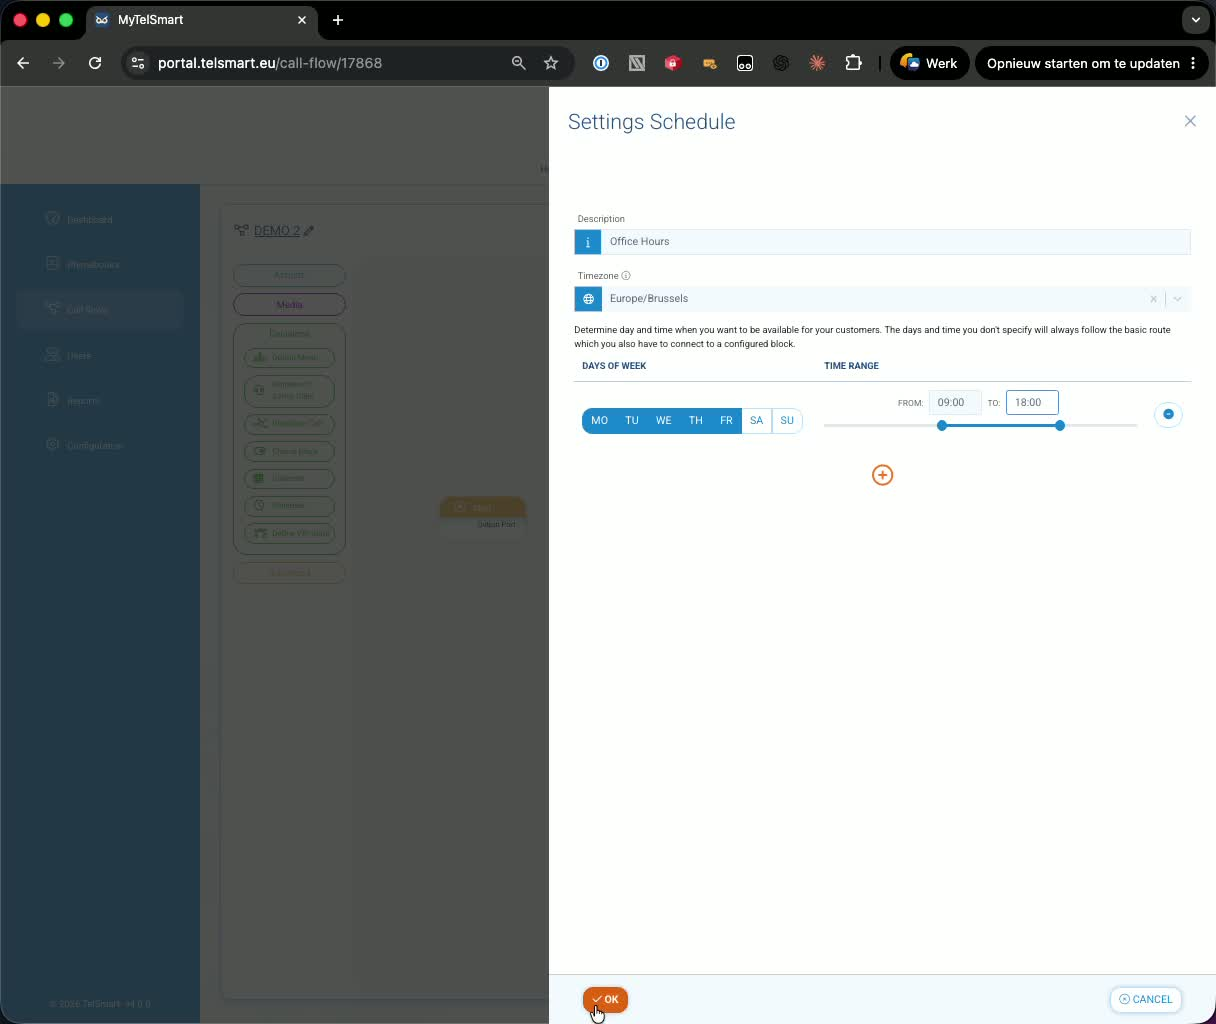Open the 1Password extension icon
This screenshot has width=1216, height=1024.
tap(601, 63)
